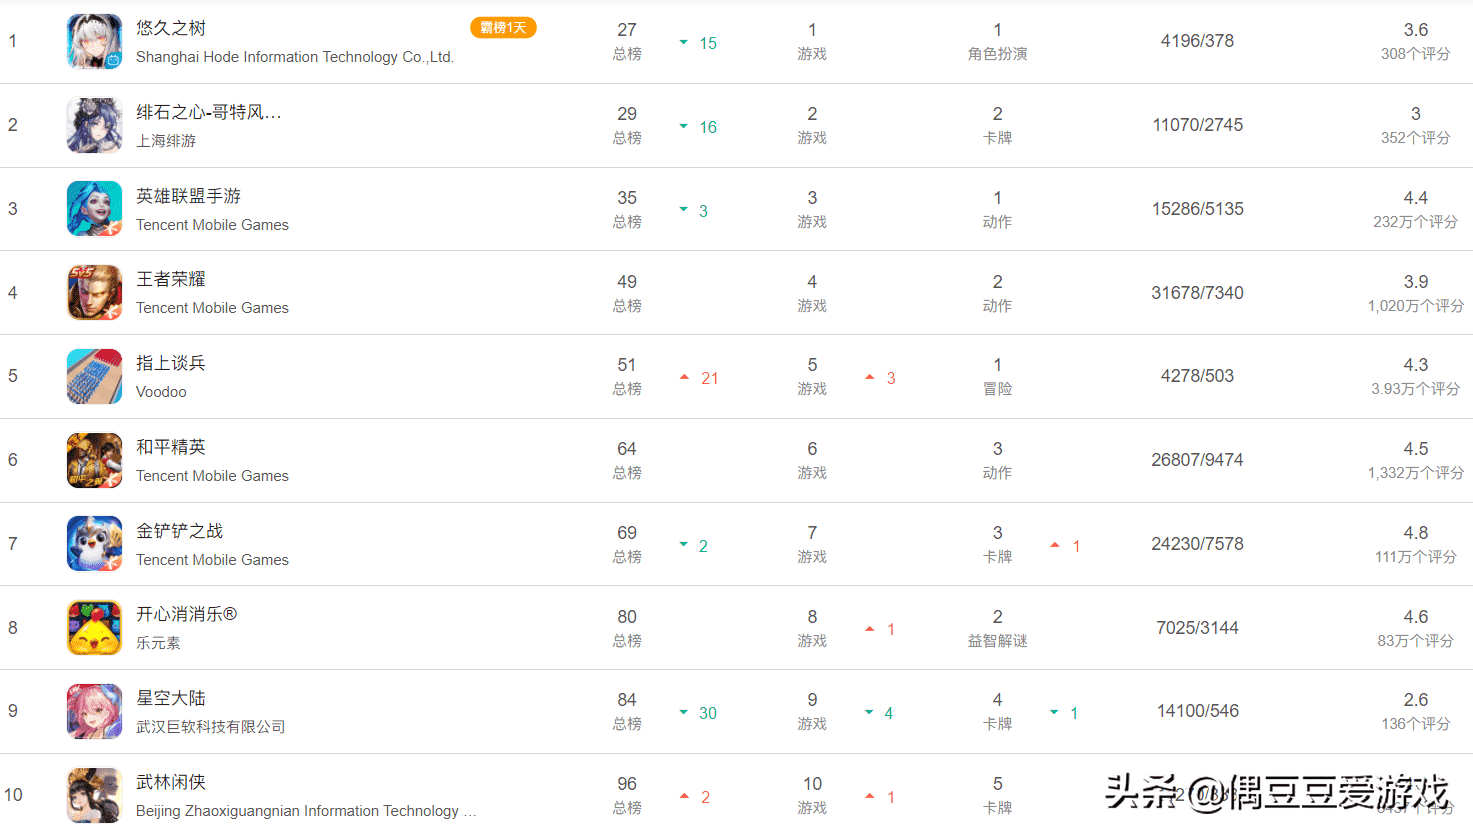
Task: Click the 角色扮演 category rank for 悠久之树
Action: (997, 41)
